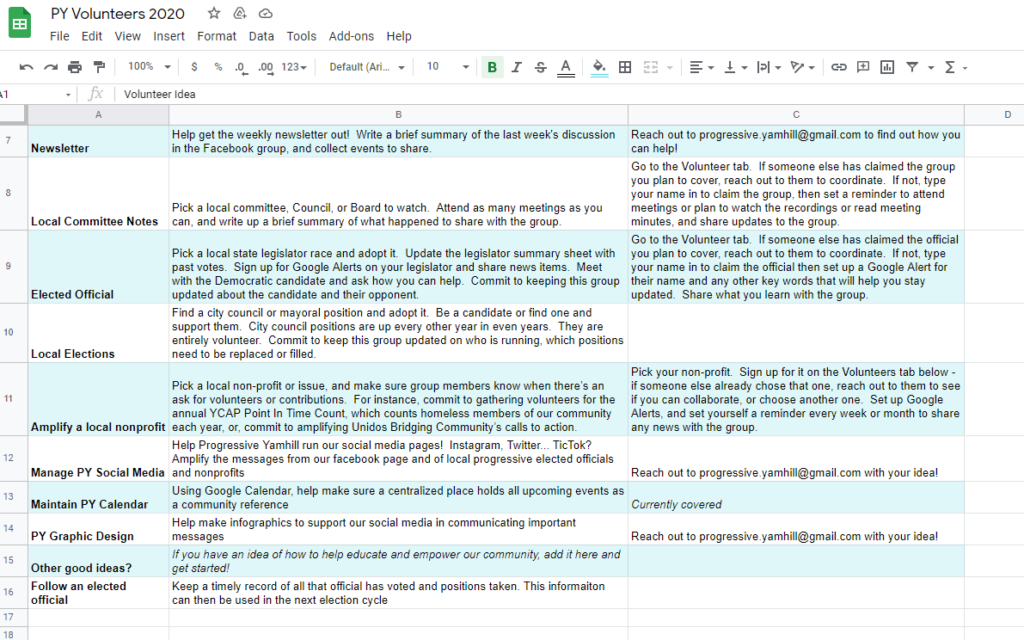This screenshot has height=640, width=1024.
Task: Open the Borders tool
Action: coord(625,67)
